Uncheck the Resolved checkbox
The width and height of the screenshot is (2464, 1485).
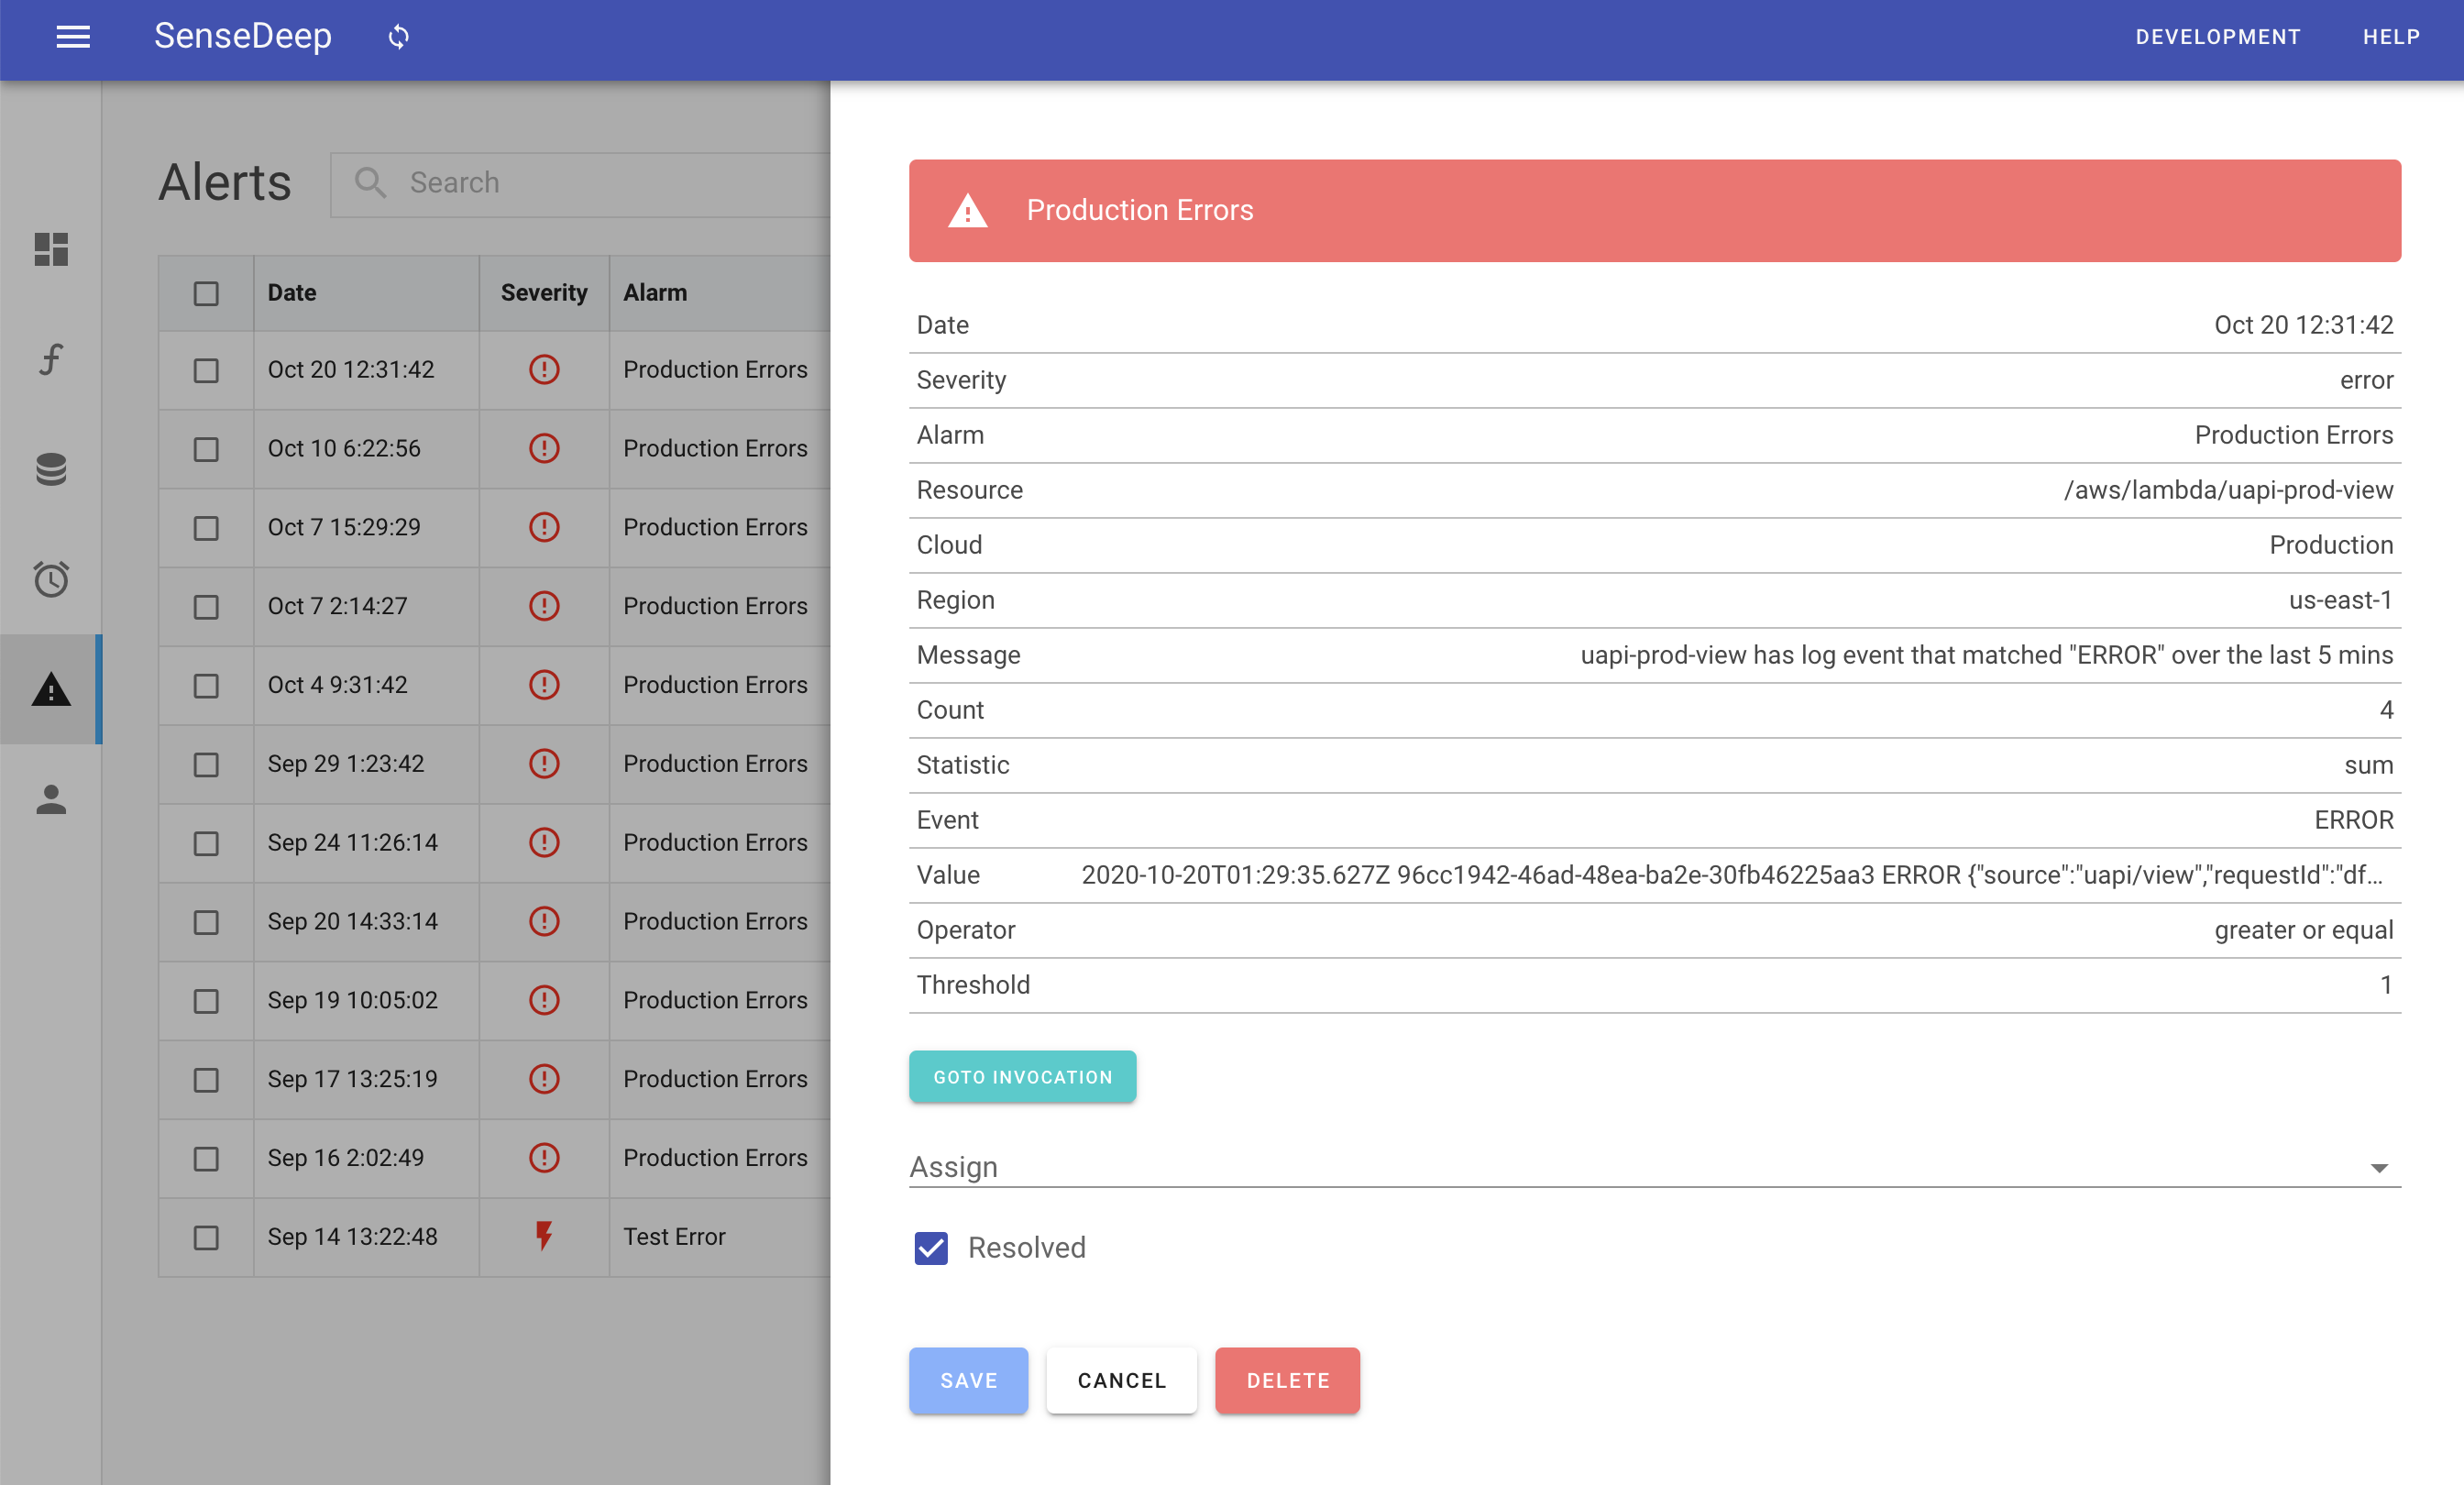click(931, 1248)
